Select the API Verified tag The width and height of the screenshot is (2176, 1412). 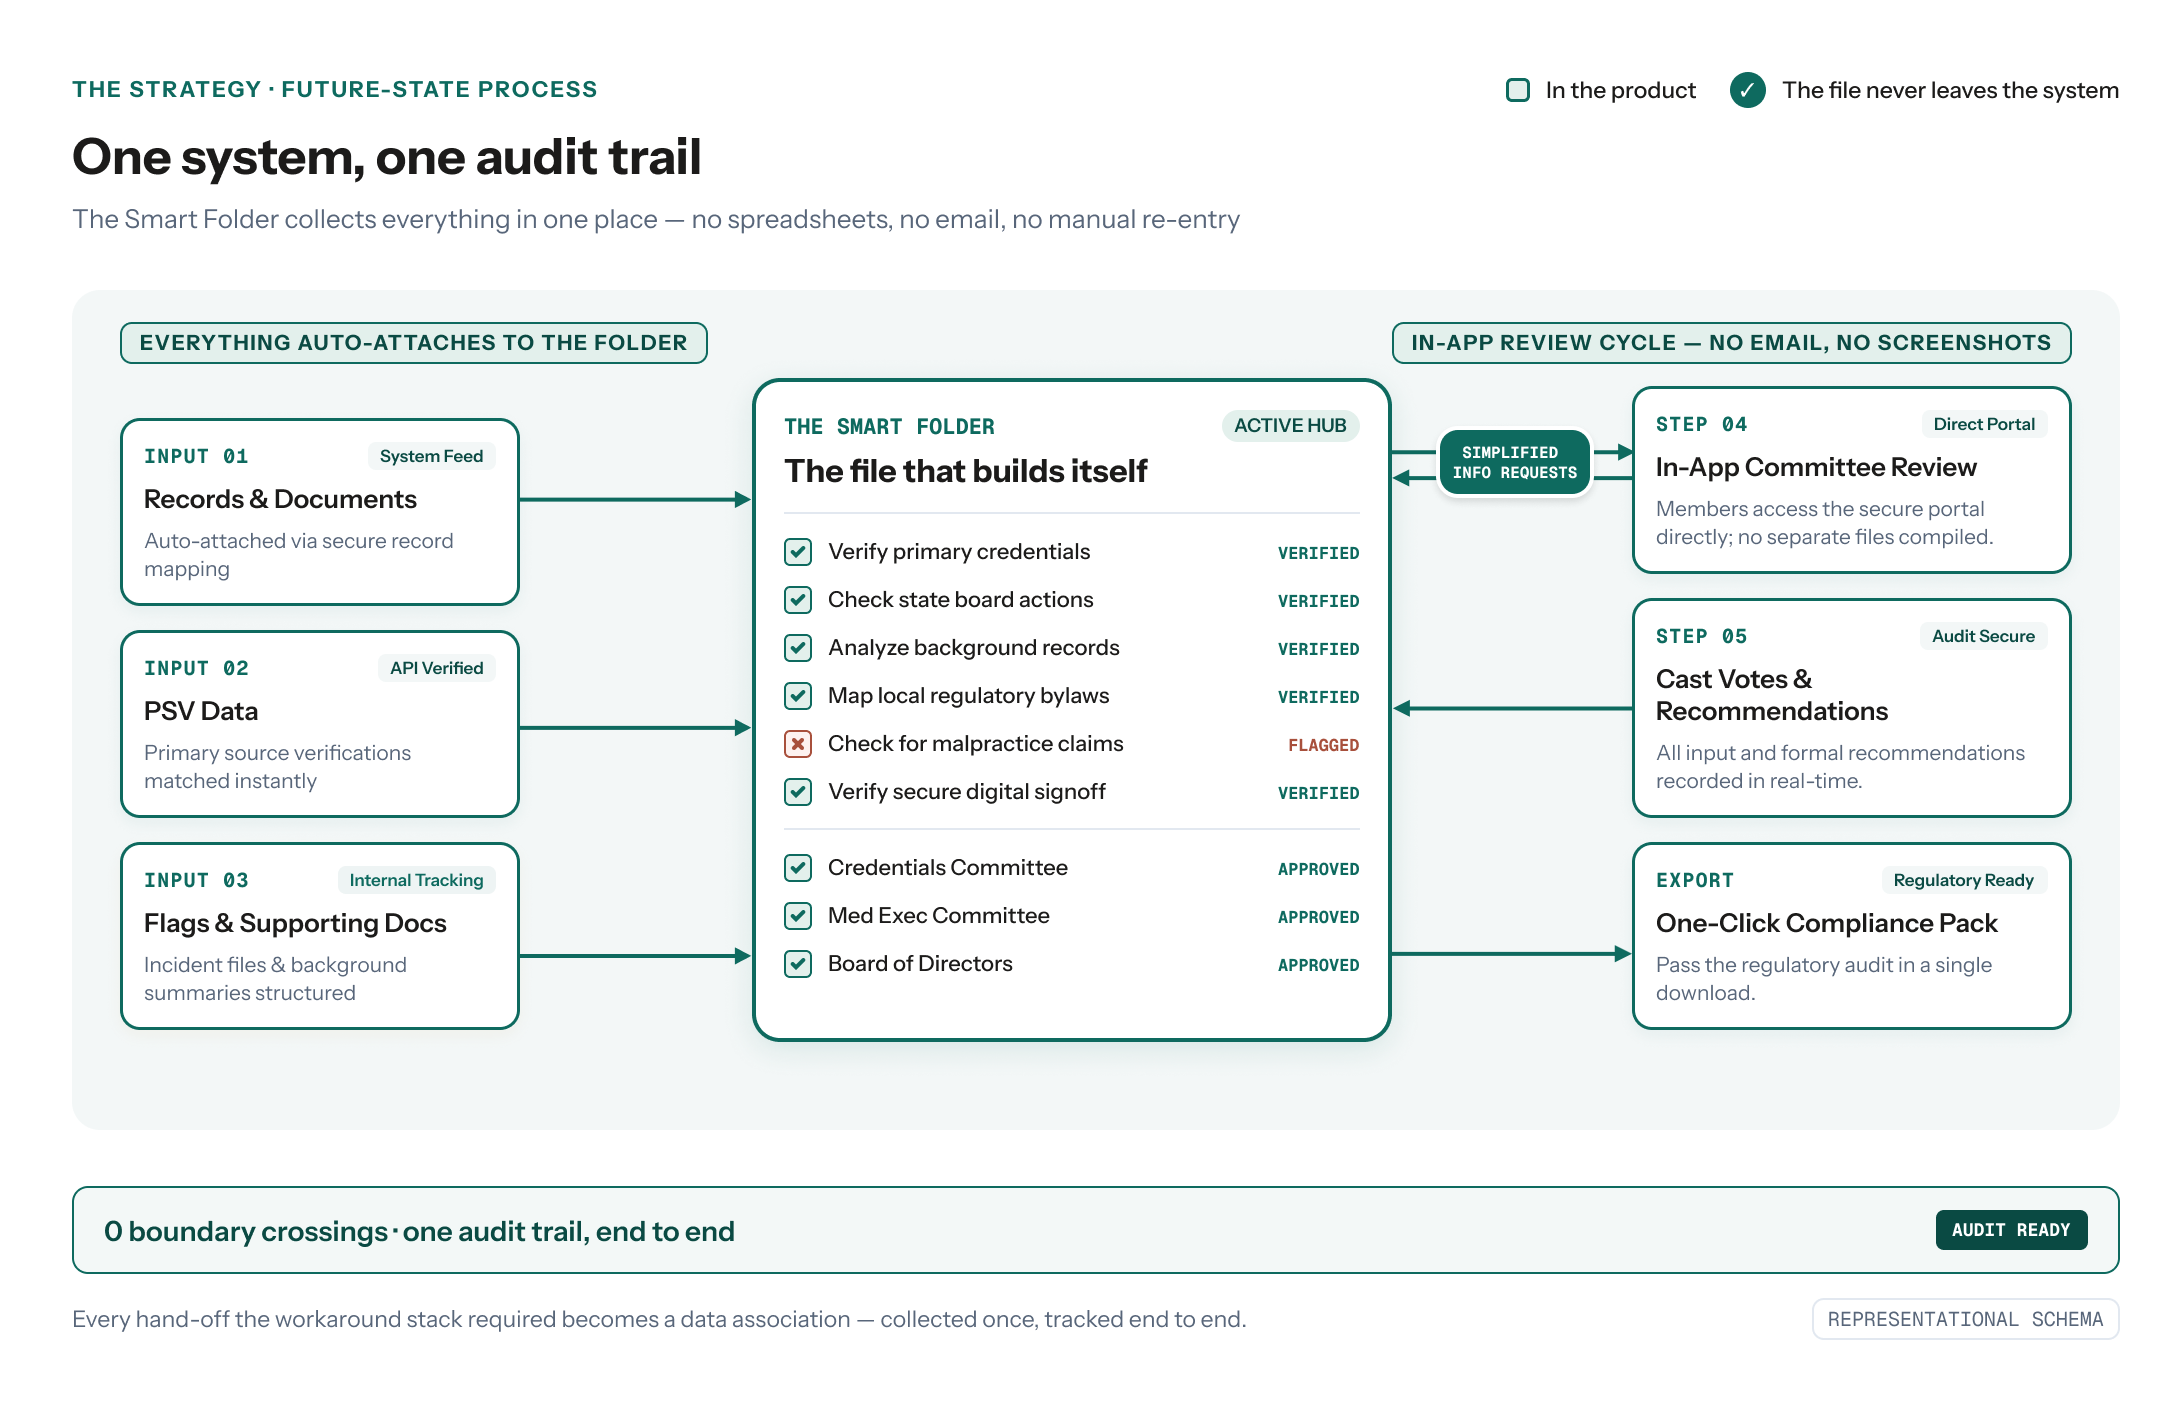[x=436, y=668]
